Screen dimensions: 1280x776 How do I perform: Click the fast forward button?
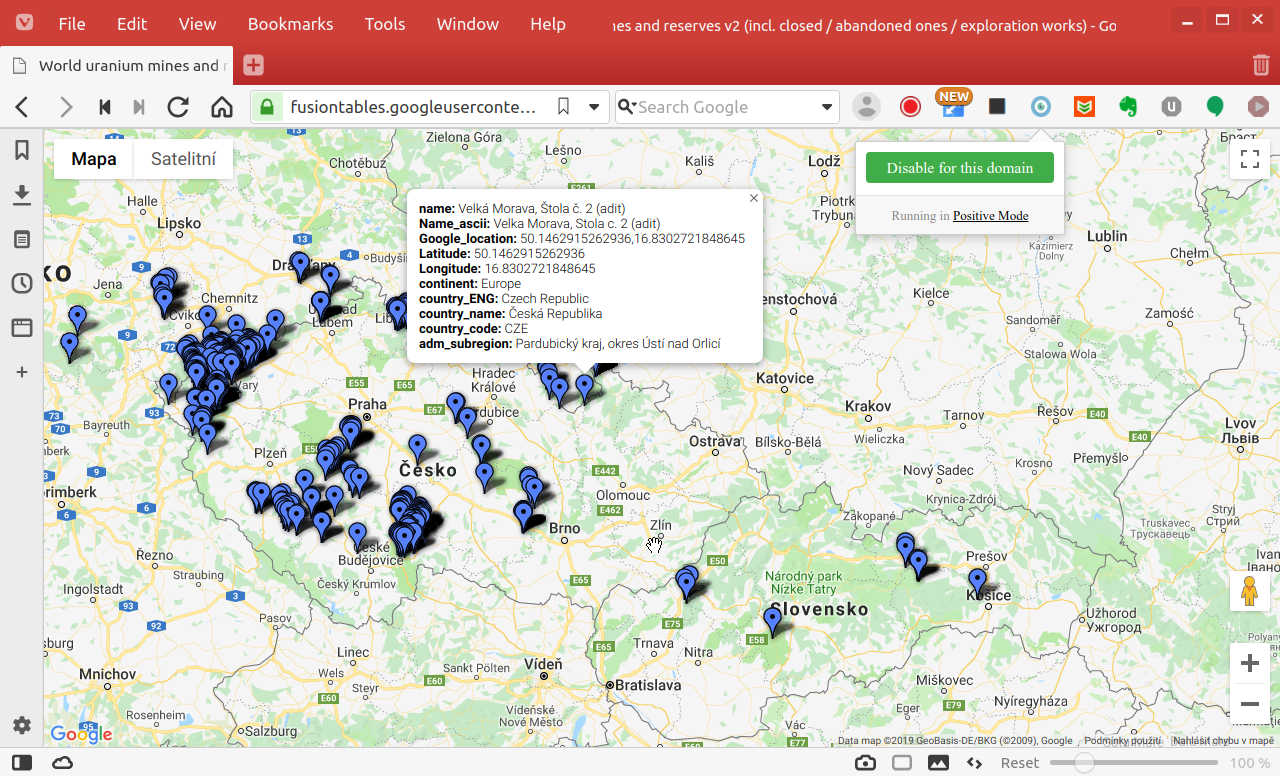[x=139, y=107]
